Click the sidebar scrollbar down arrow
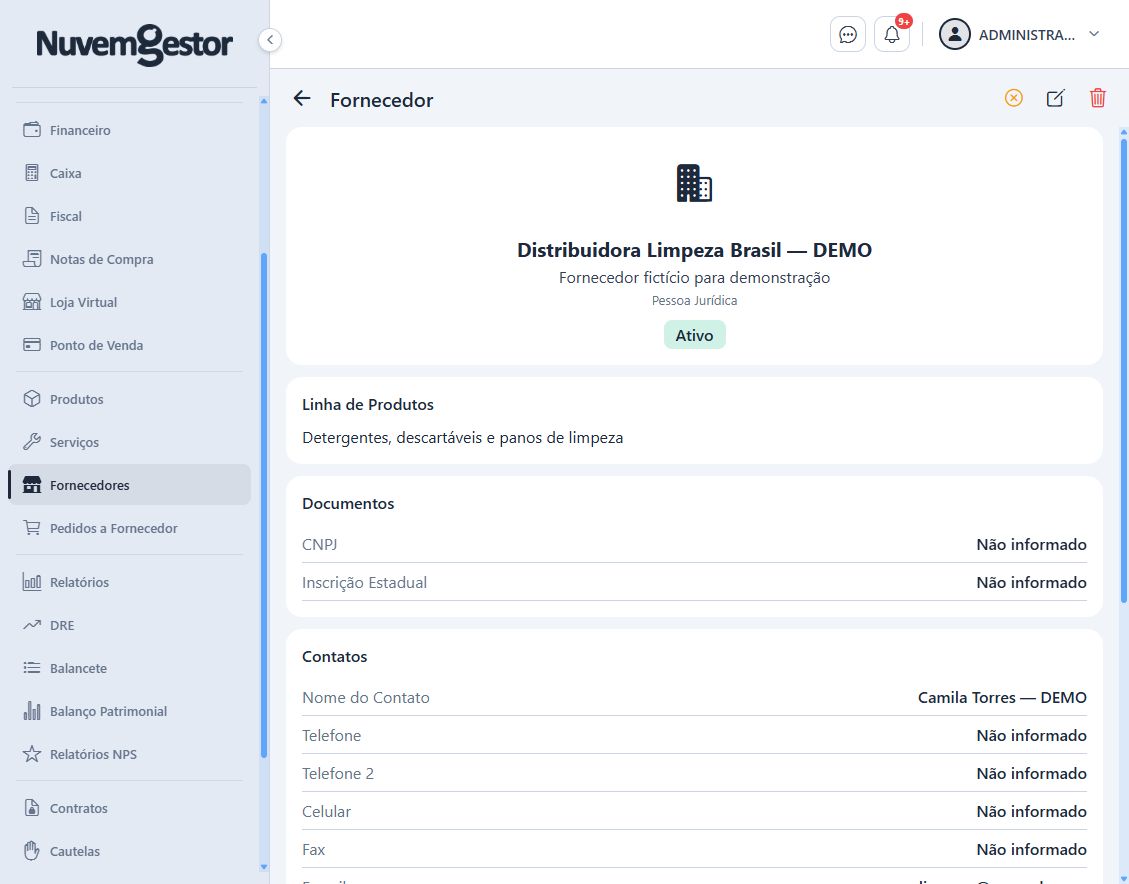Screen dimensions: 1129x884 (264, 867)
